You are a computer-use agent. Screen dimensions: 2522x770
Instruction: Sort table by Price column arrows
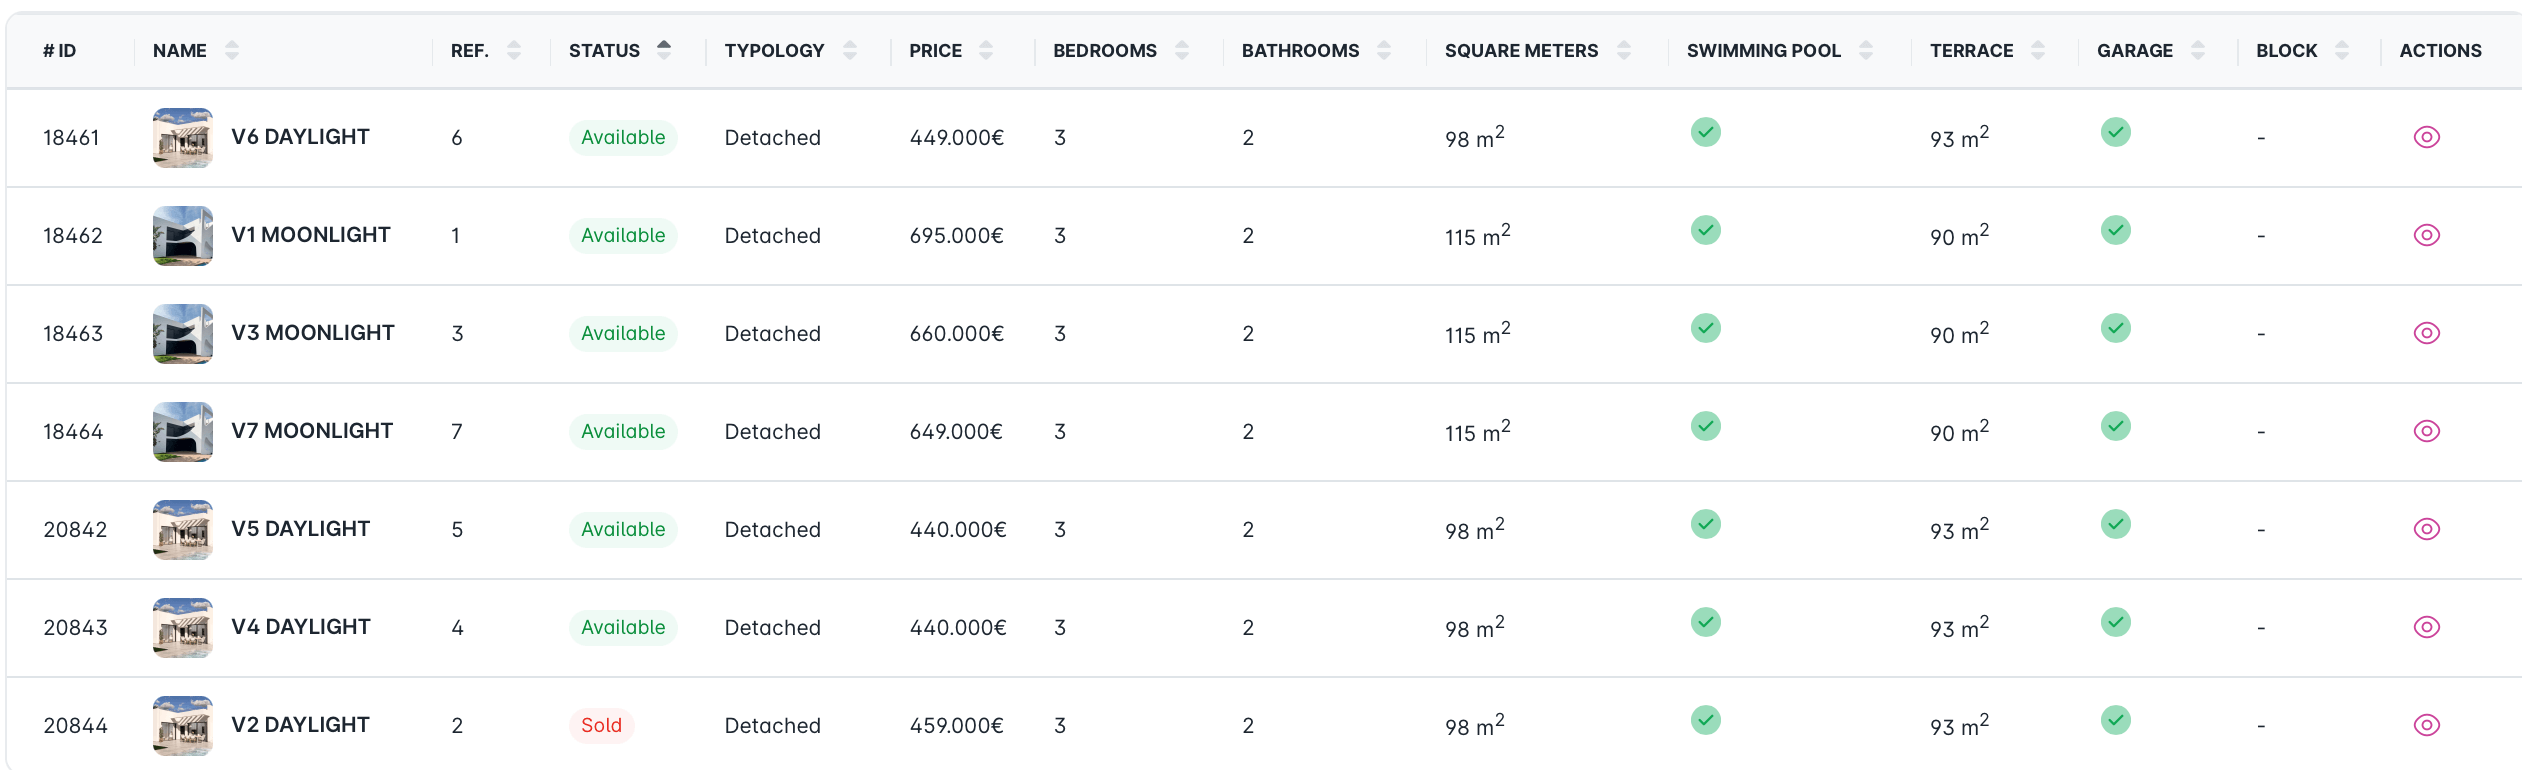coord(986,50)
